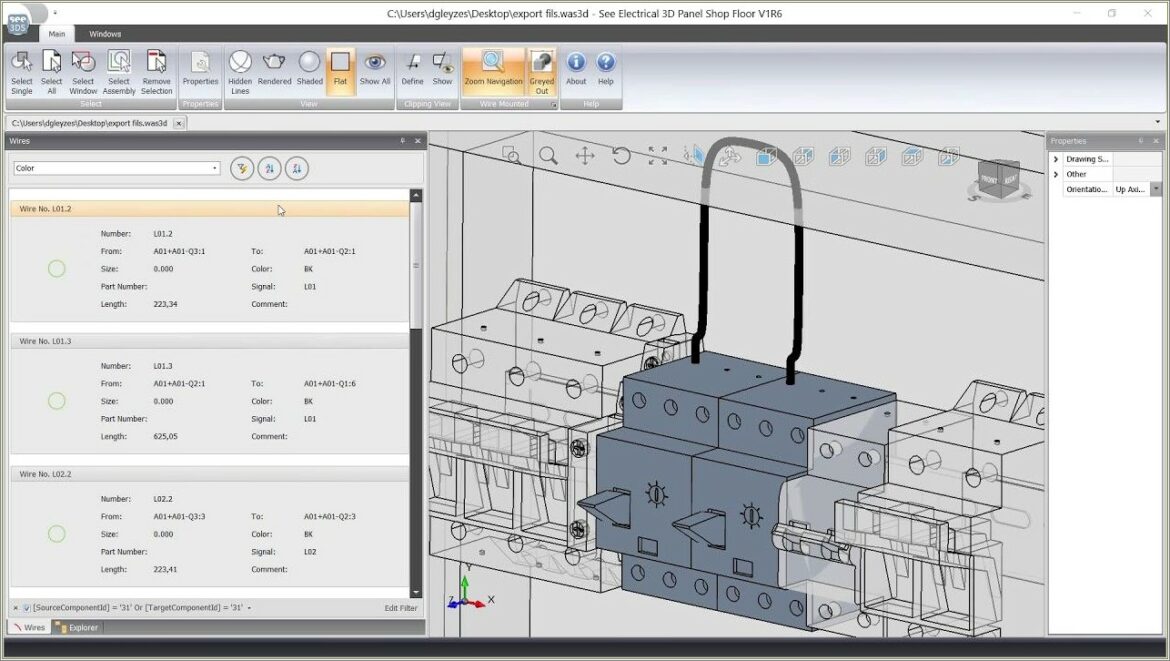Click the Show All eye icon
This screenshot has width=1170, height=661.
tap(375, 69)
